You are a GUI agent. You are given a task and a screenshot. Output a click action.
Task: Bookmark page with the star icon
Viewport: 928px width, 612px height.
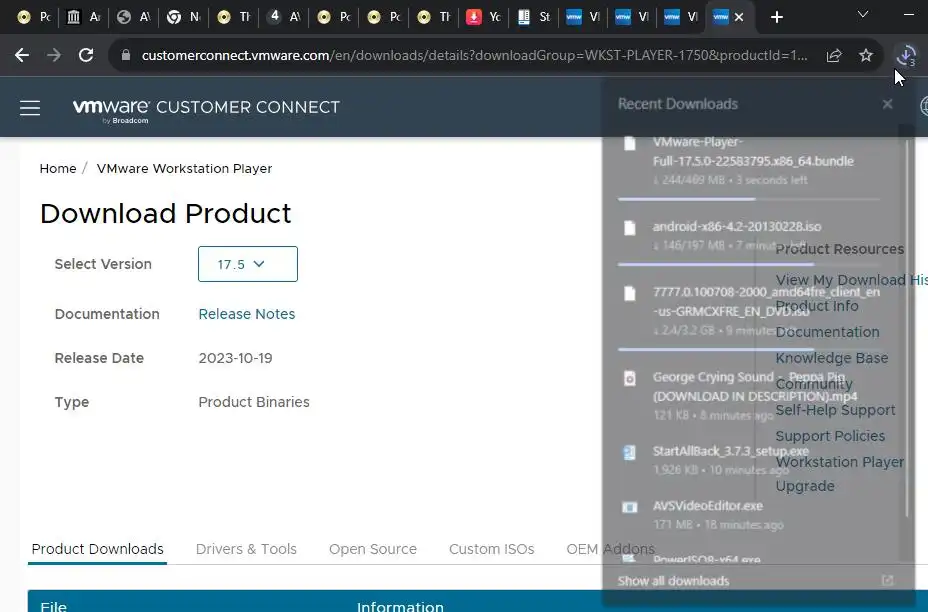tap(866, 56)
